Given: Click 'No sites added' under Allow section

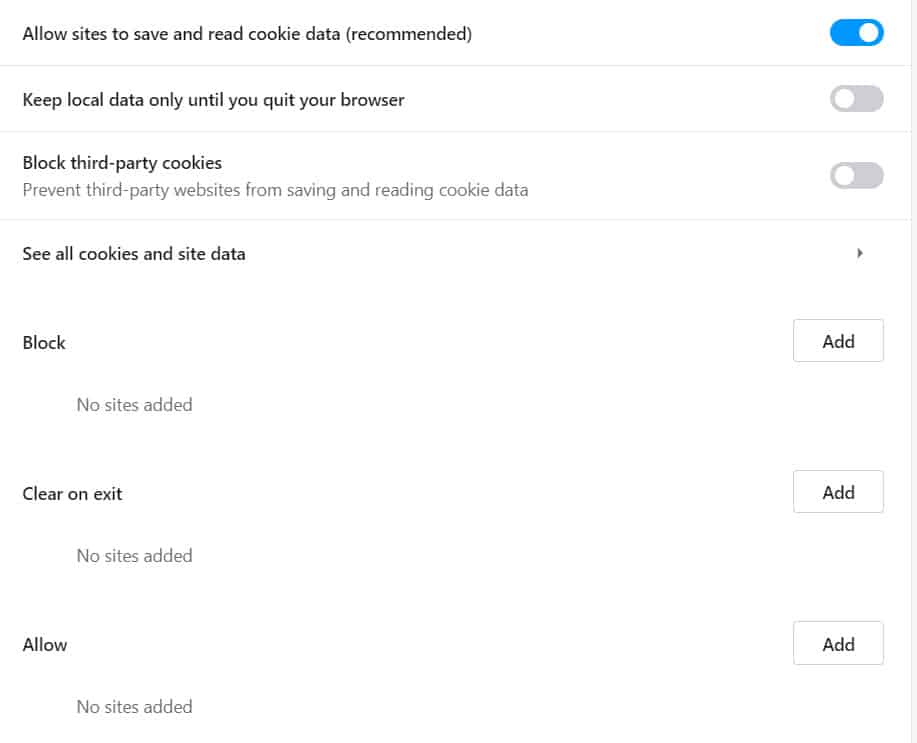Looking at the screenshot, I should click(134, 707).
